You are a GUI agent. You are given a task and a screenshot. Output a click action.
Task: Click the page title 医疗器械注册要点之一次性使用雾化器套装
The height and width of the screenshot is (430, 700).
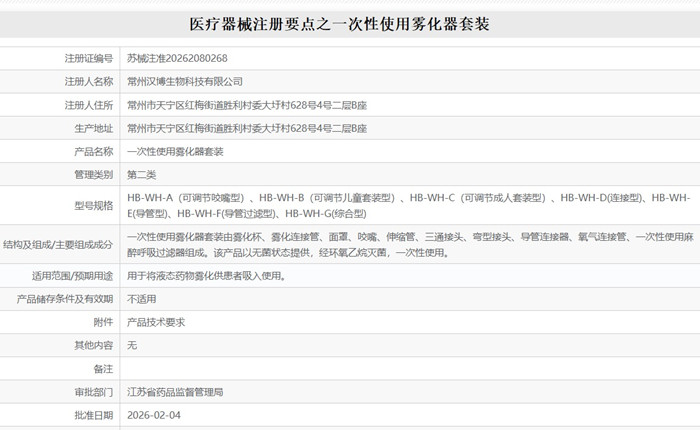[339, 24]
